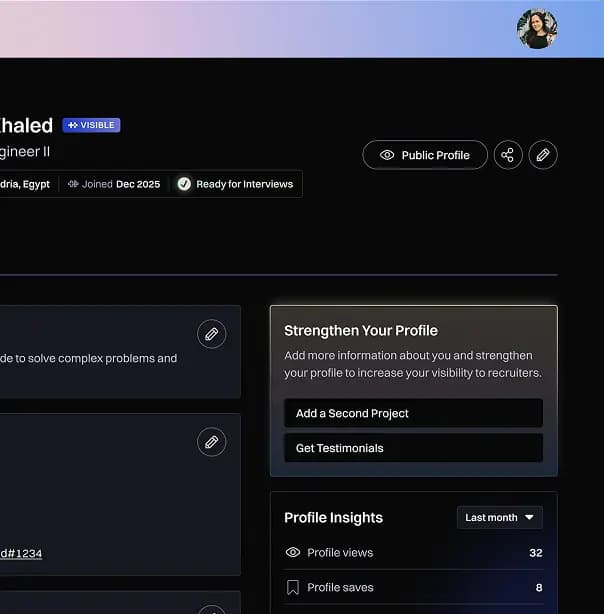This screenshot has height=614, width=604.
Task: Click the pencil icon in the d#1234 card
Action: (x=211, y=442)
